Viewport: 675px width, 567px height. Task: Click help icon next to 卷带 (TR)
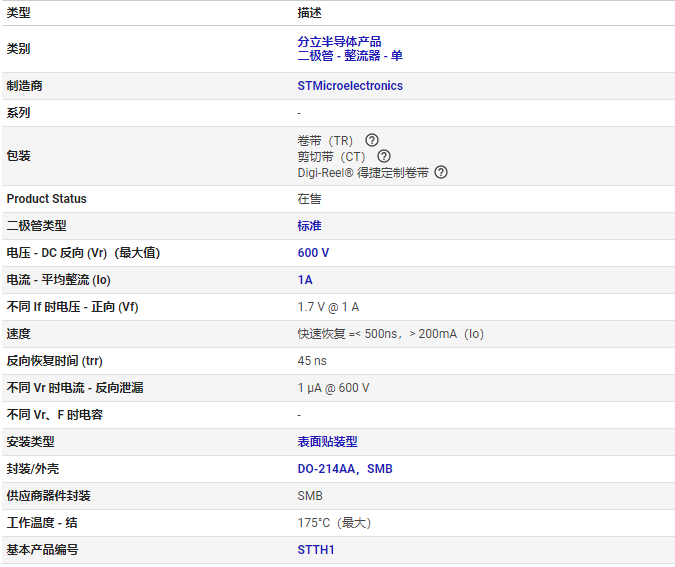click(x=372, y=140)
